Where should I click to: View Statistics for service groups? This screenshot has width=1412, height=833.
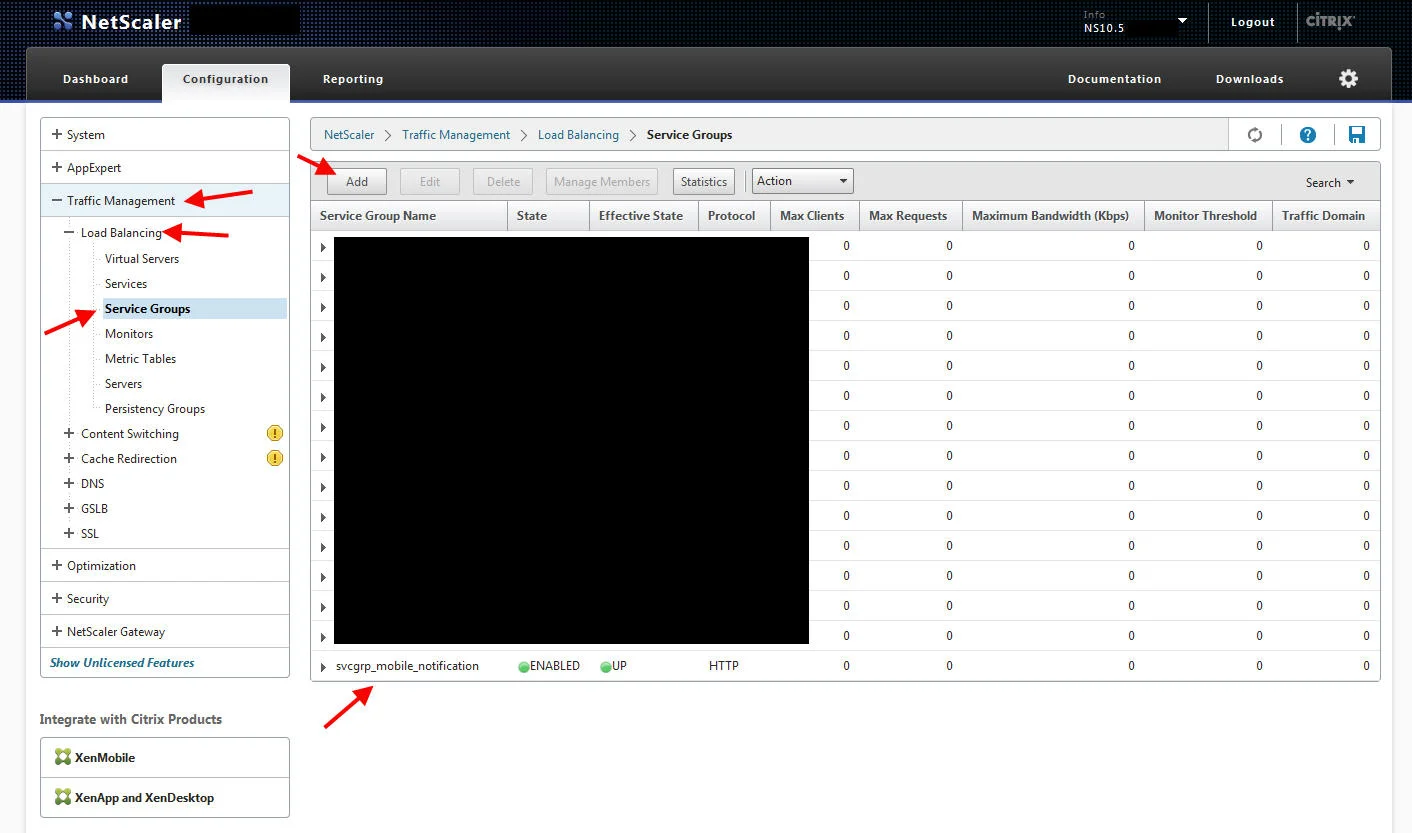[x=704, y=181]
